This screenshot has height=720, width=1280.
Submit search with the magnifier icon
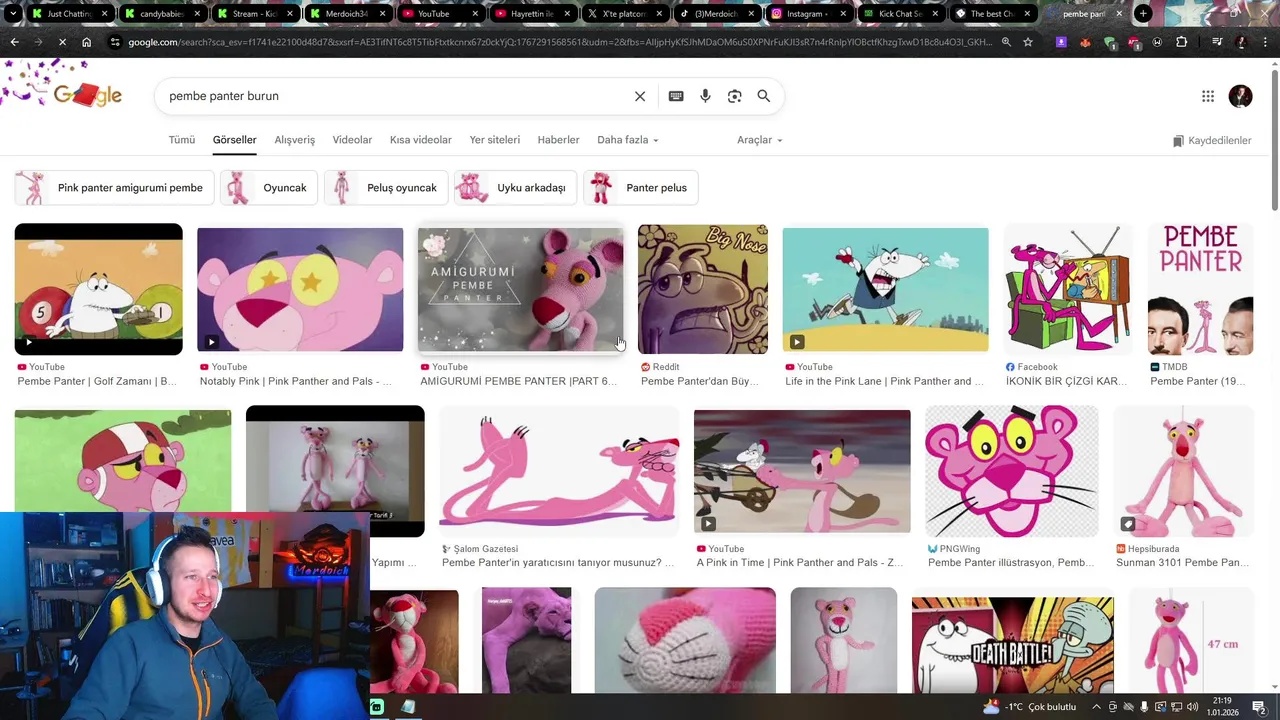(764, 96)
